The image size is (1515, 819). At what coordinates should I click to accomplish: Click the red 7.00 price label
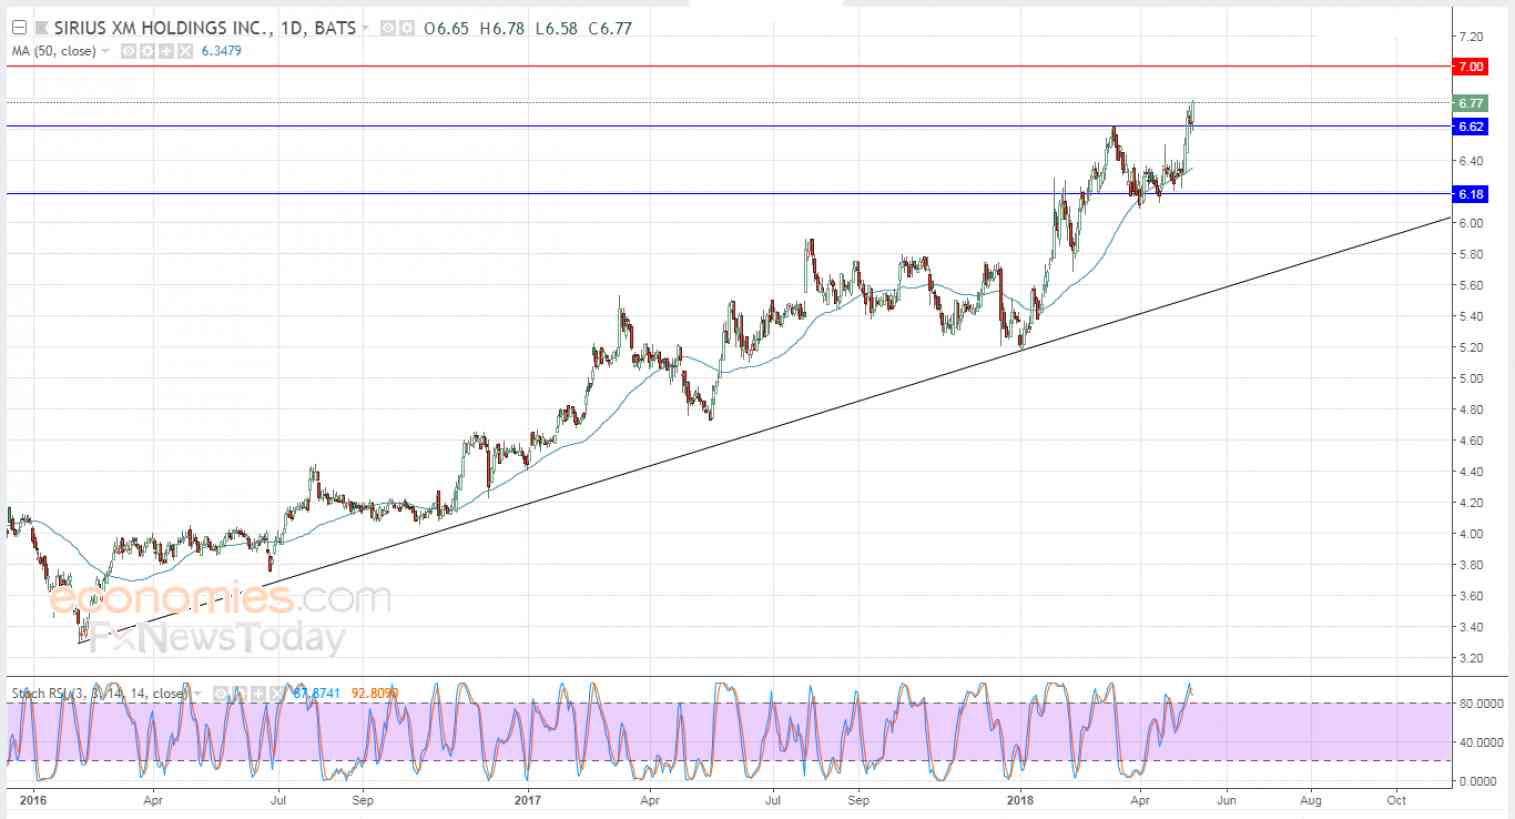click(1471, 67)
